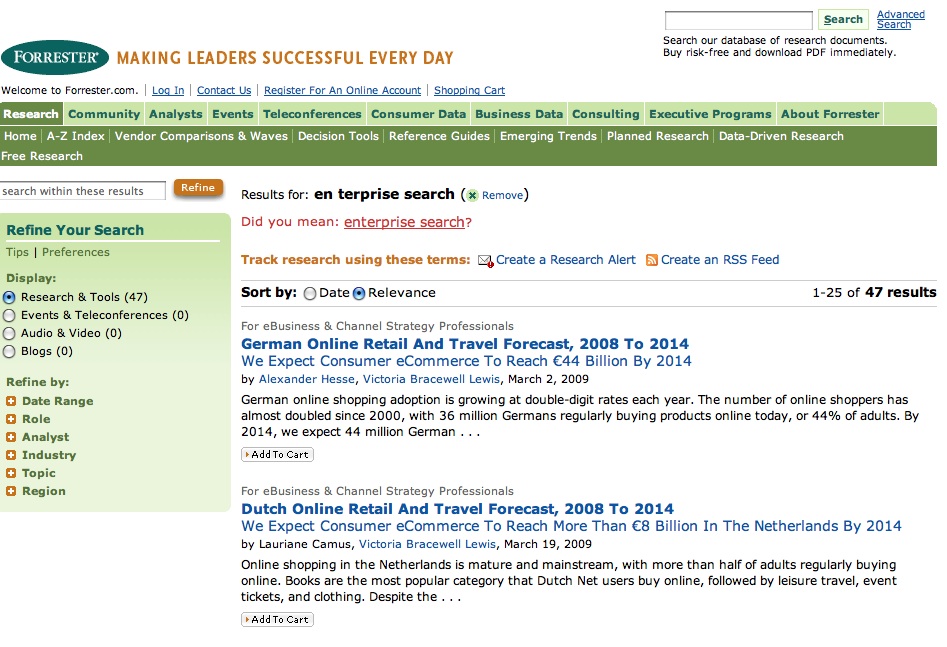Open German Online Retail And Travel Forecast
This screenshot has width=947, height=647.
pos(464,344)
